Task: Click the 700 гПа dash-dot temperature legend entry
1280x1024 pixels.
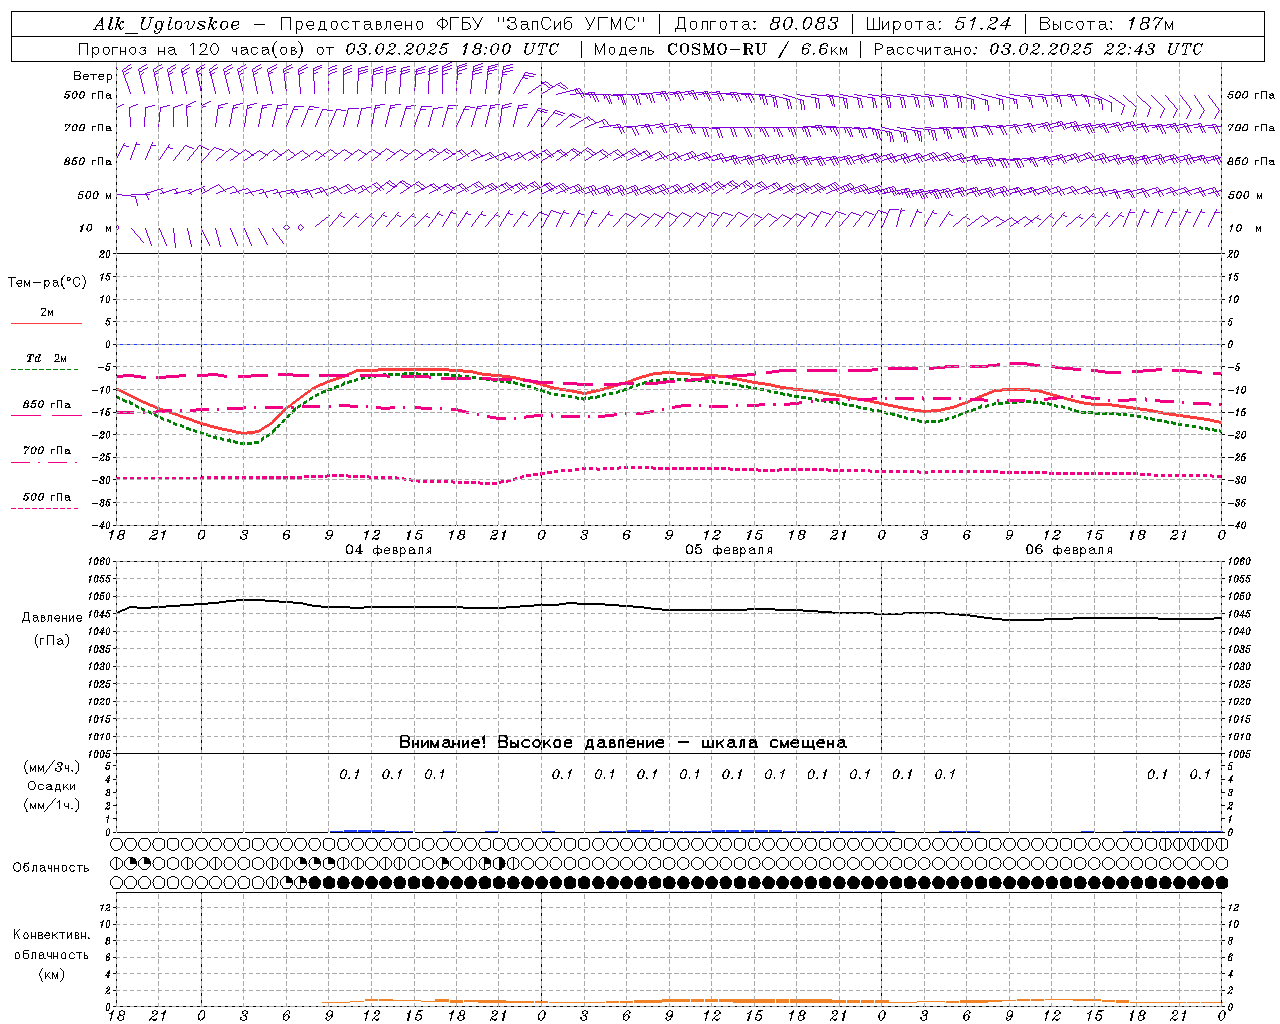Action: pos(46,451)
